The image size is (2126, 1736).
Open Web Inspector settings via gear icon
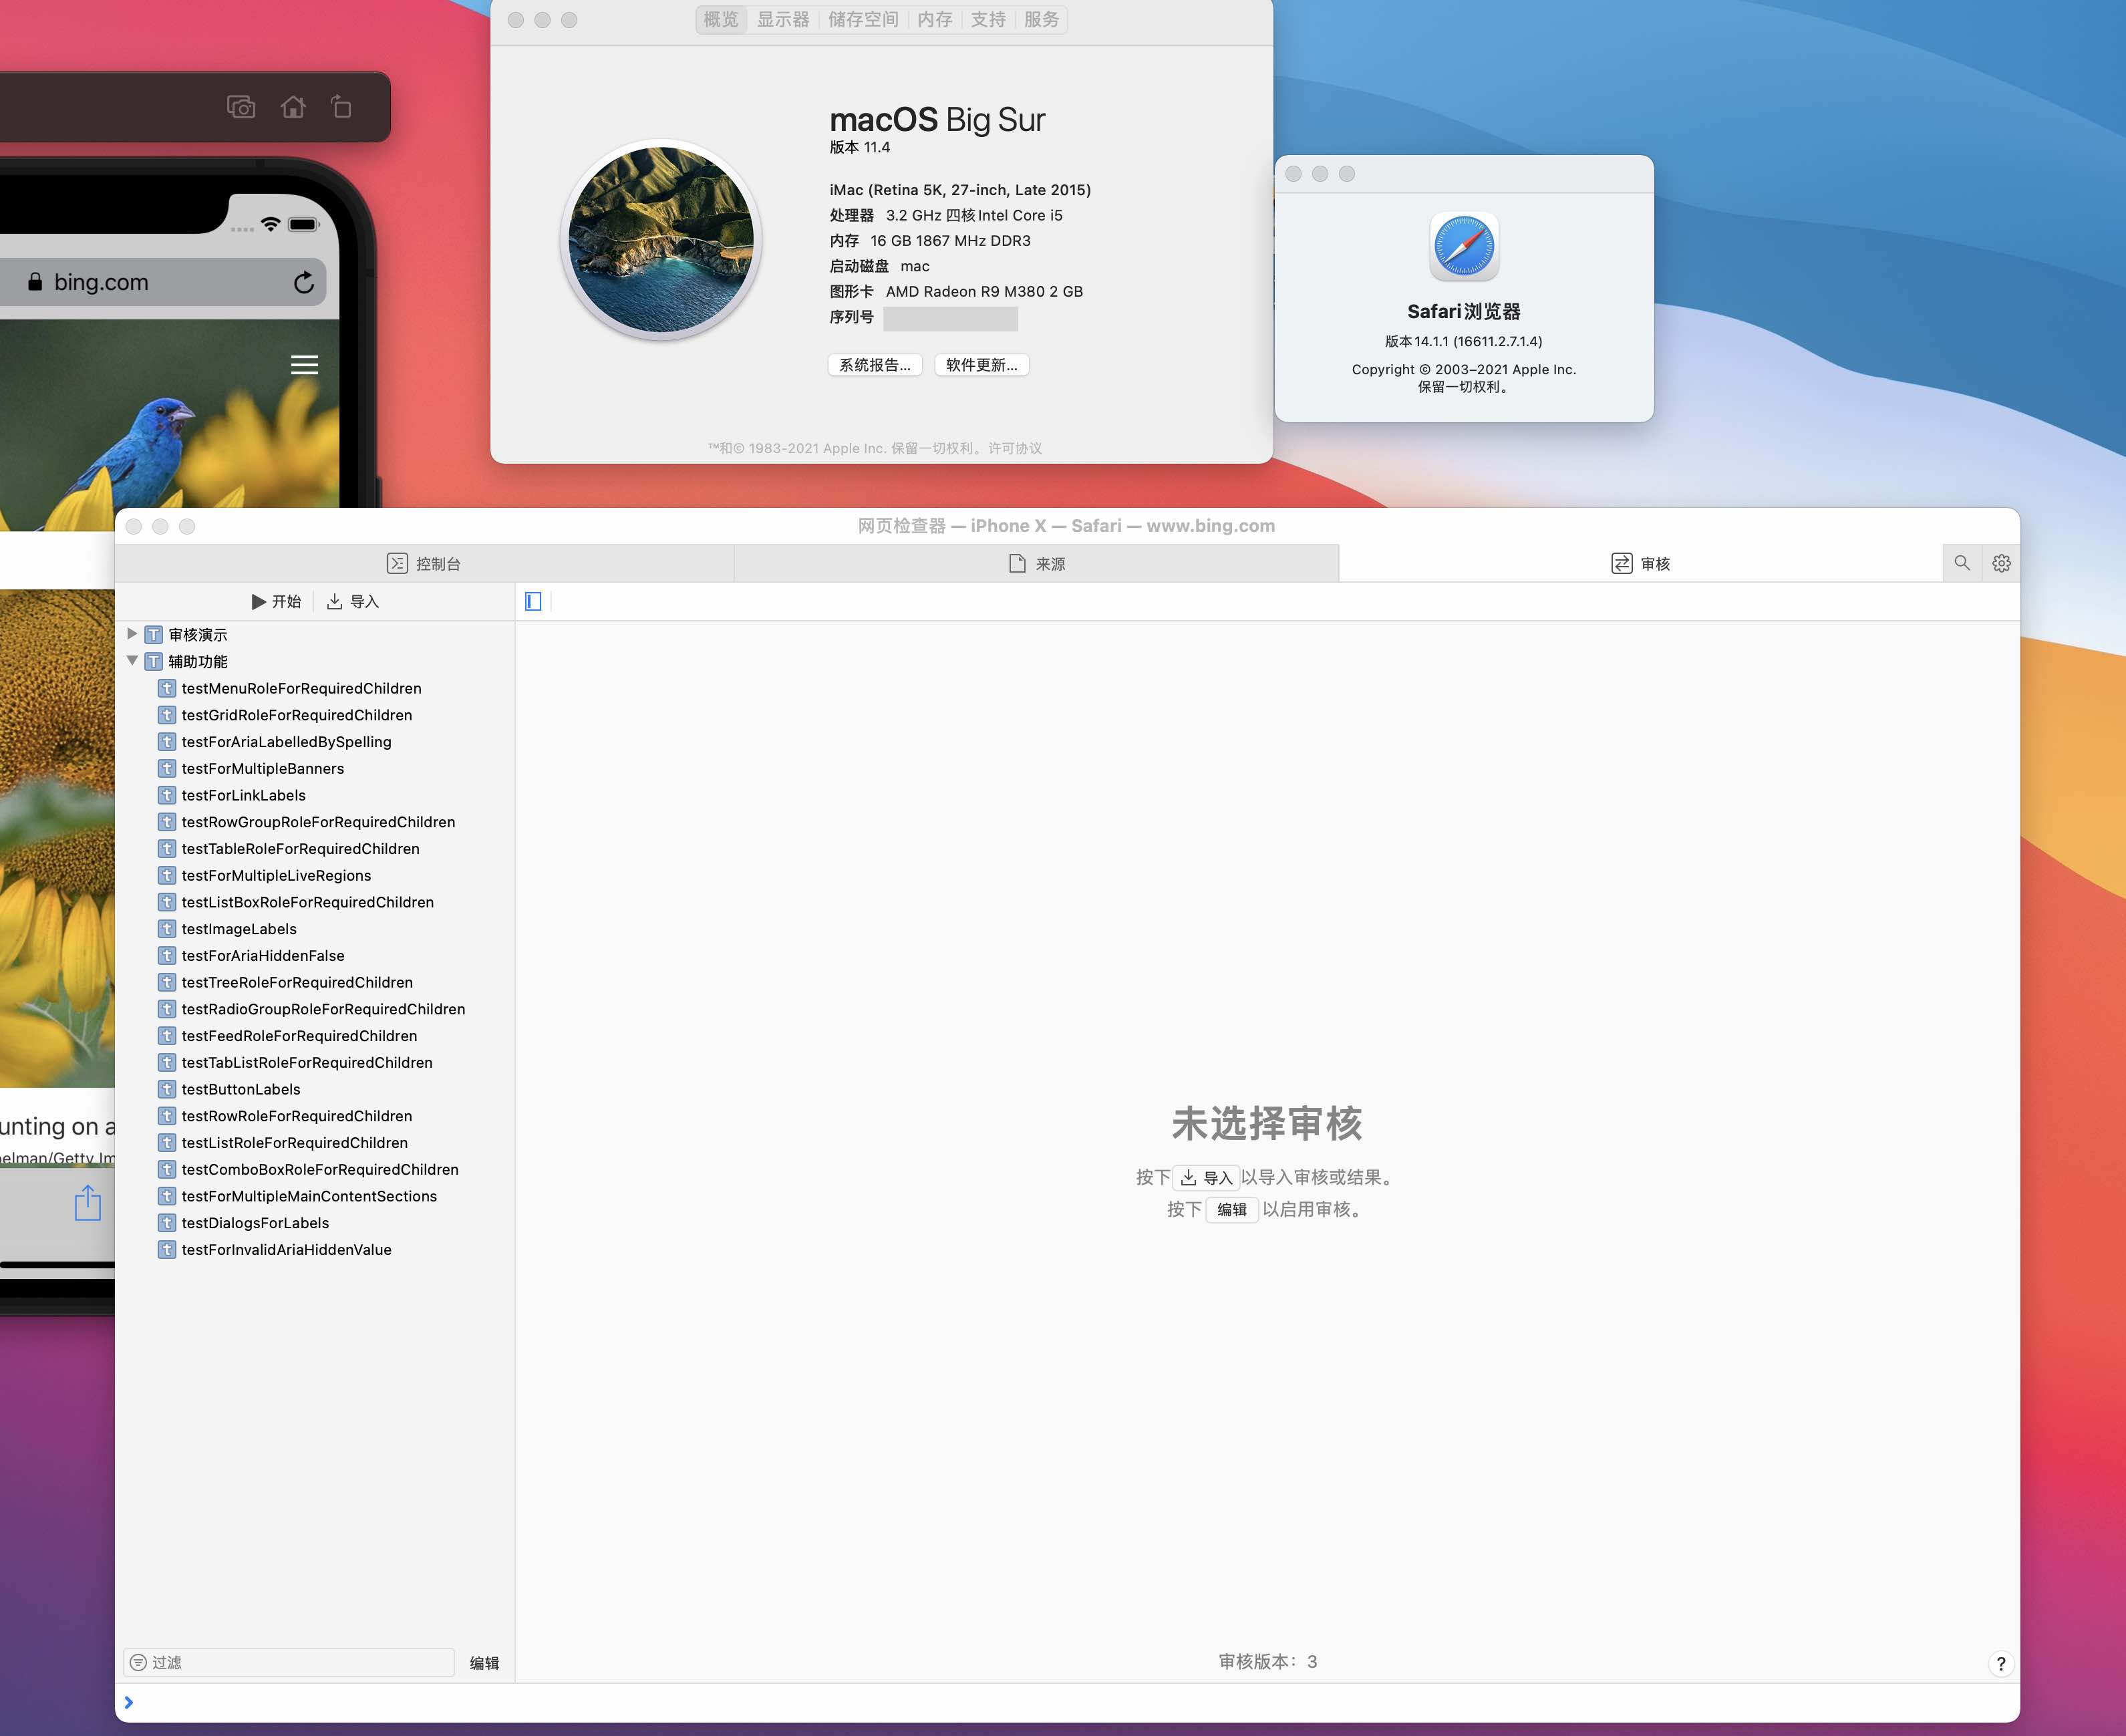coord(2001,563)
